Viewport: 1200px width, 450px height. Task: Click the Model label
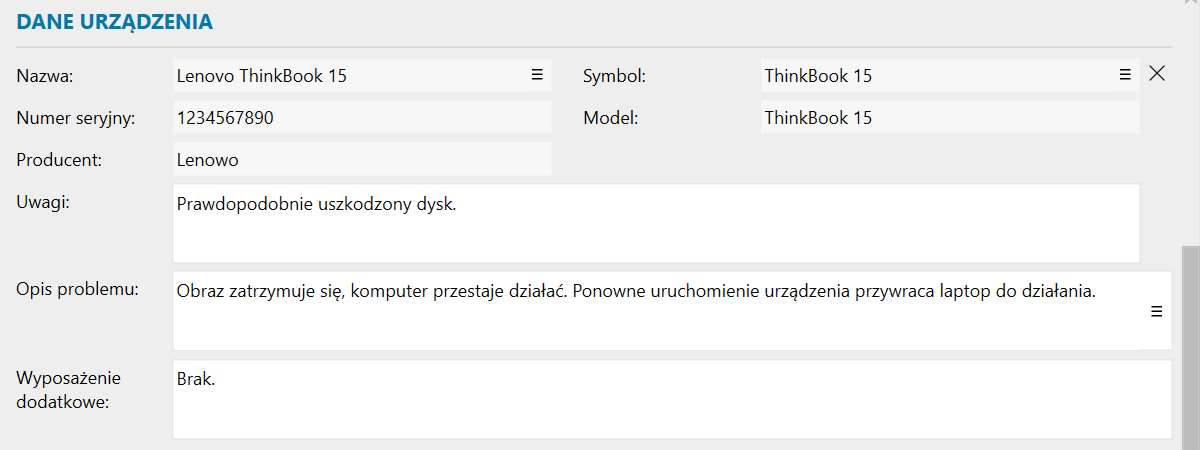(610, 118)
